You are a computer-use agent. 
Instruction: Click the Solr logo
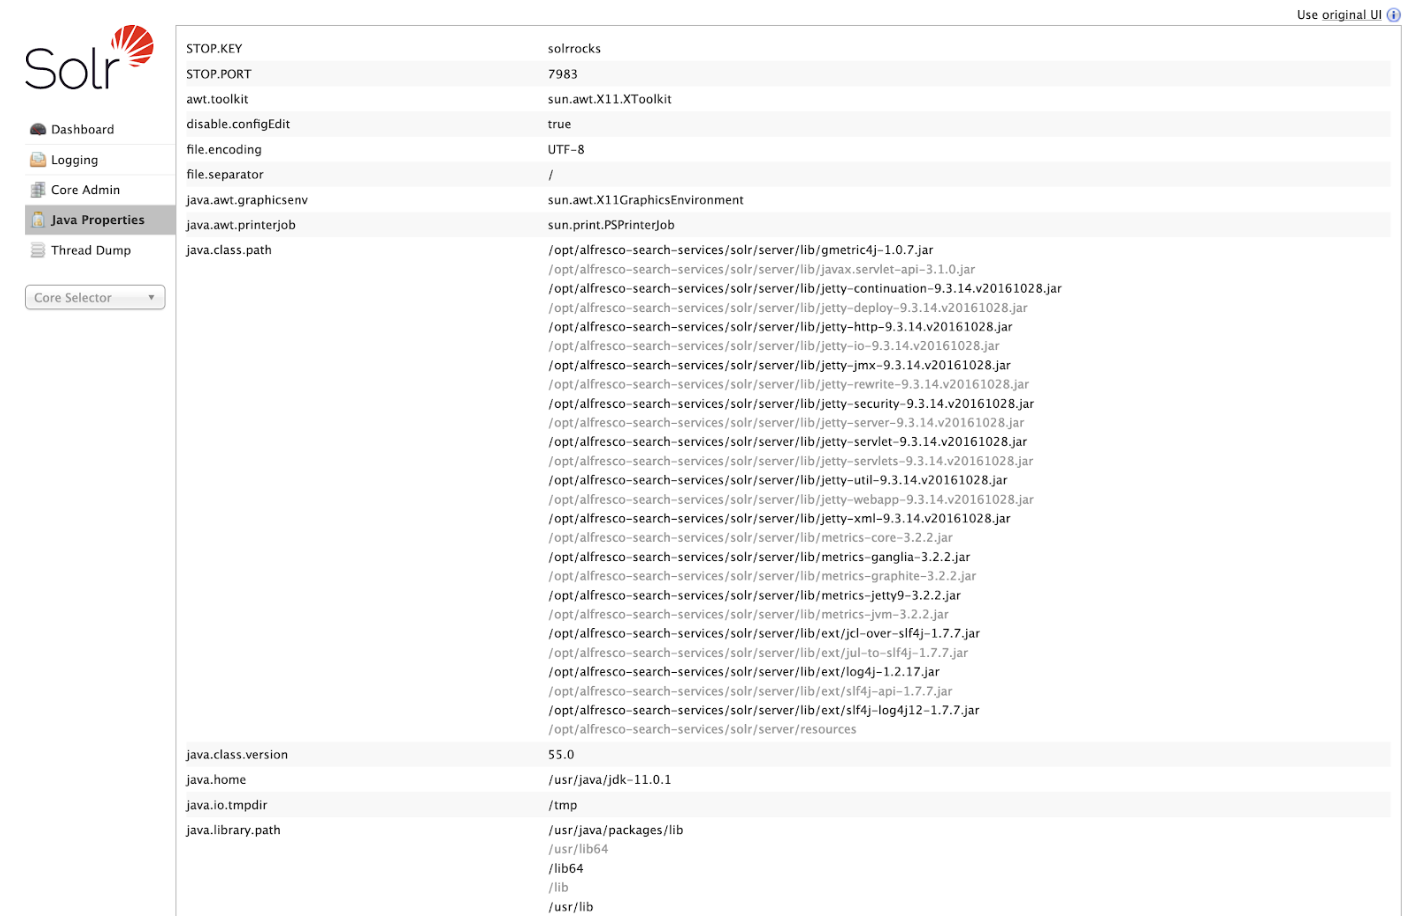[89, 58]
